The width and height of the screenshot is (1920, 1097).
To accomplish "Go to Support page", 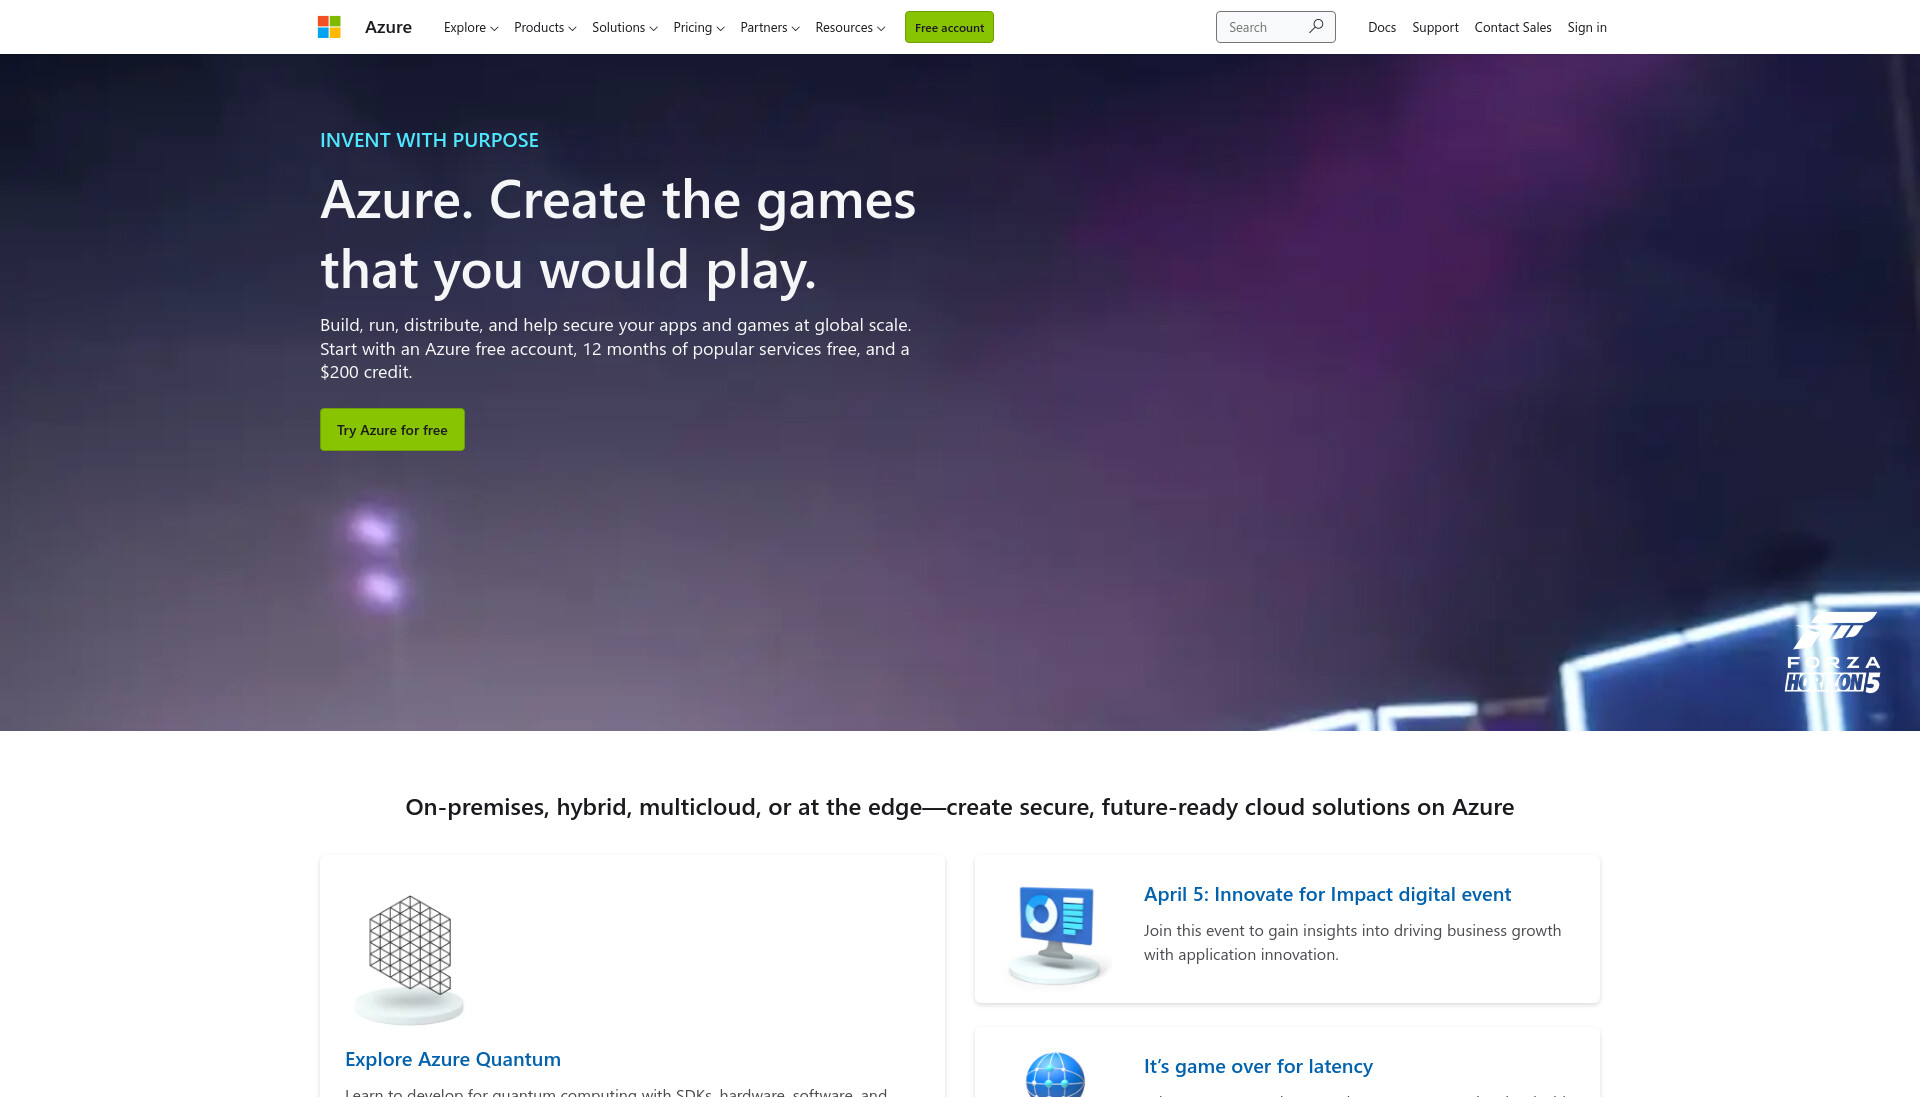I will (x=1435, y=27).
